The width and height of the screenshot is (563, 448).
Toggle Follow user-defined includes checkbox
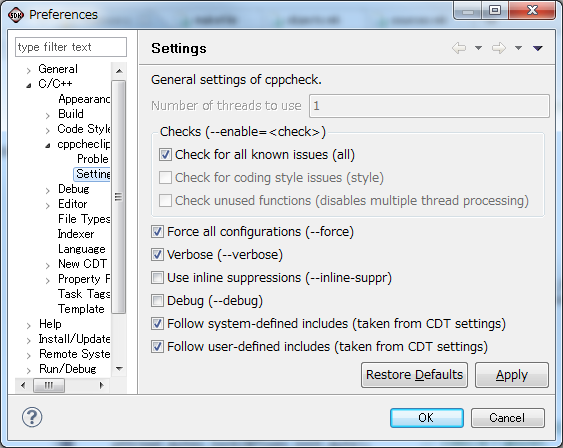157,347
